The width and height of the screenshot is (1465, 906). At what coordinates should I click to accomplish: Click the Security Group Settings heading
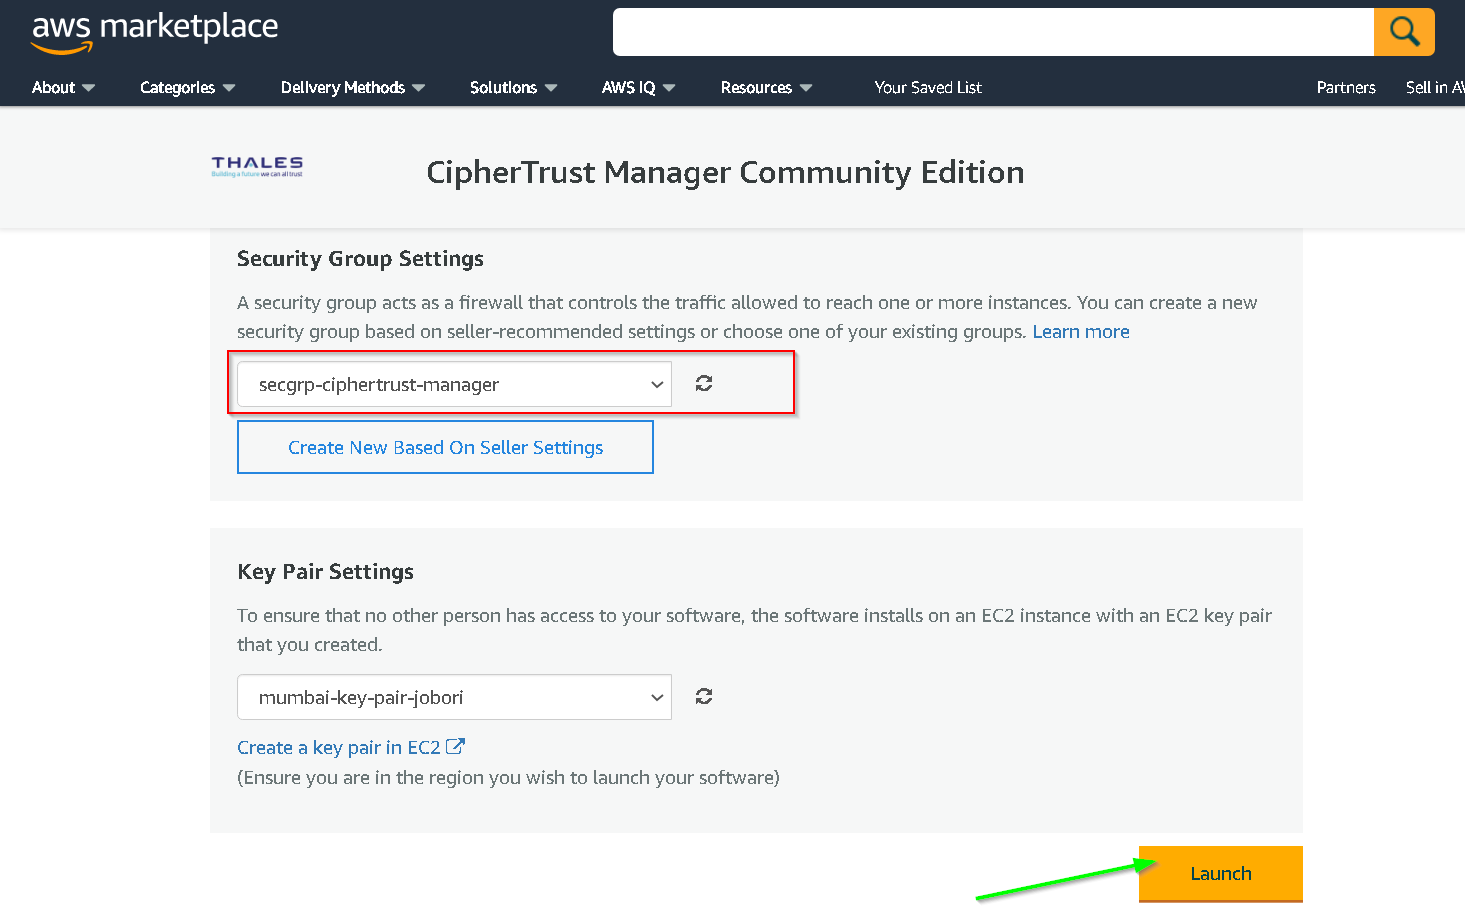(x=360, y=259)
